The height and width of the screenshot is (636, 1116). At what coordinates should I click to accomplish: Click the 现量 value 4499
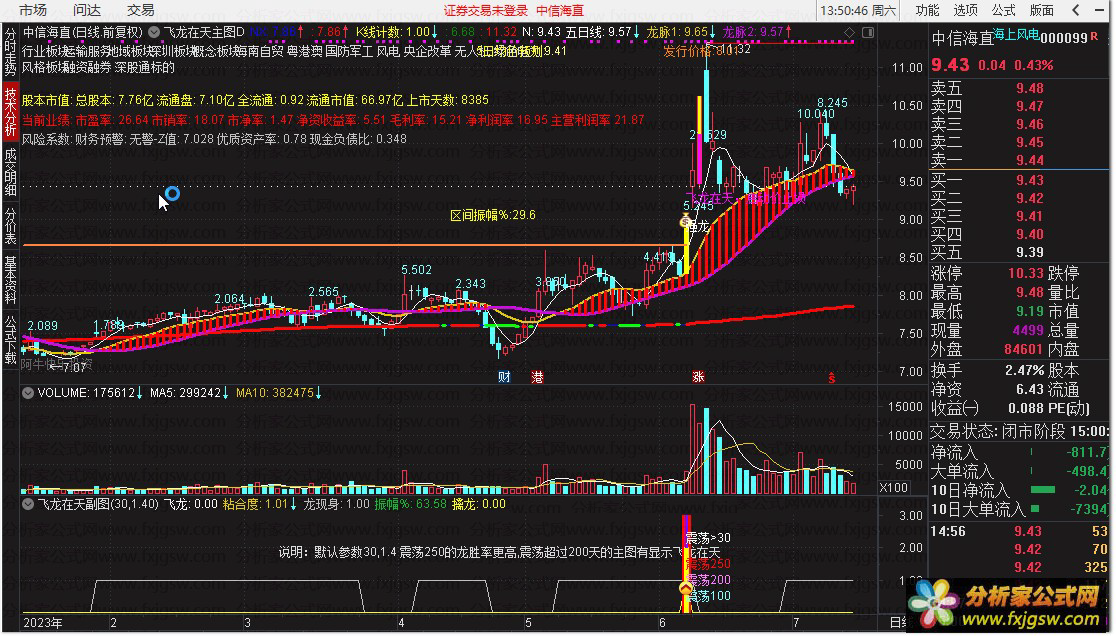tap(1028, 330)
